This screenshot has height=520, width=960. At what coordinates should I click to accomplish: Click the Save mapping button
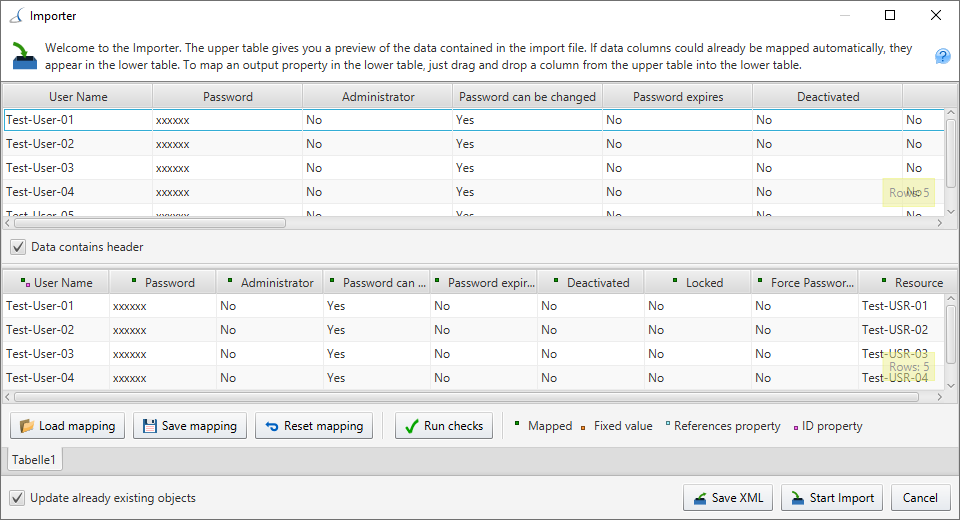coord(190,426)
